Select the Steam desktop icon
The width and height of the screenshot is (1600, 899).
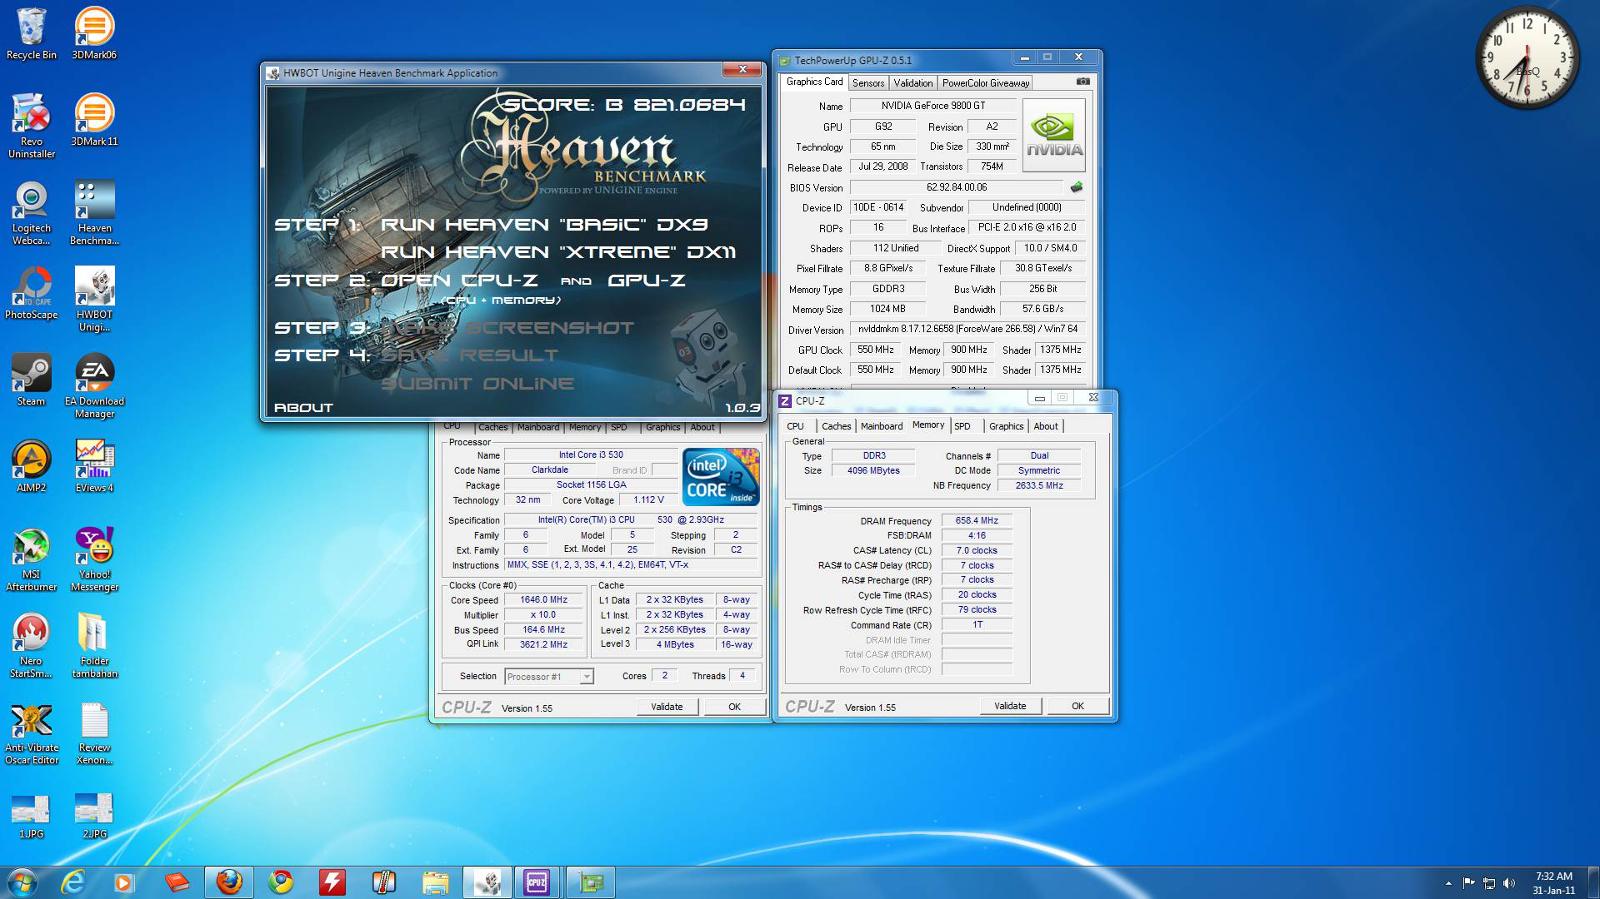click(31, 380)
